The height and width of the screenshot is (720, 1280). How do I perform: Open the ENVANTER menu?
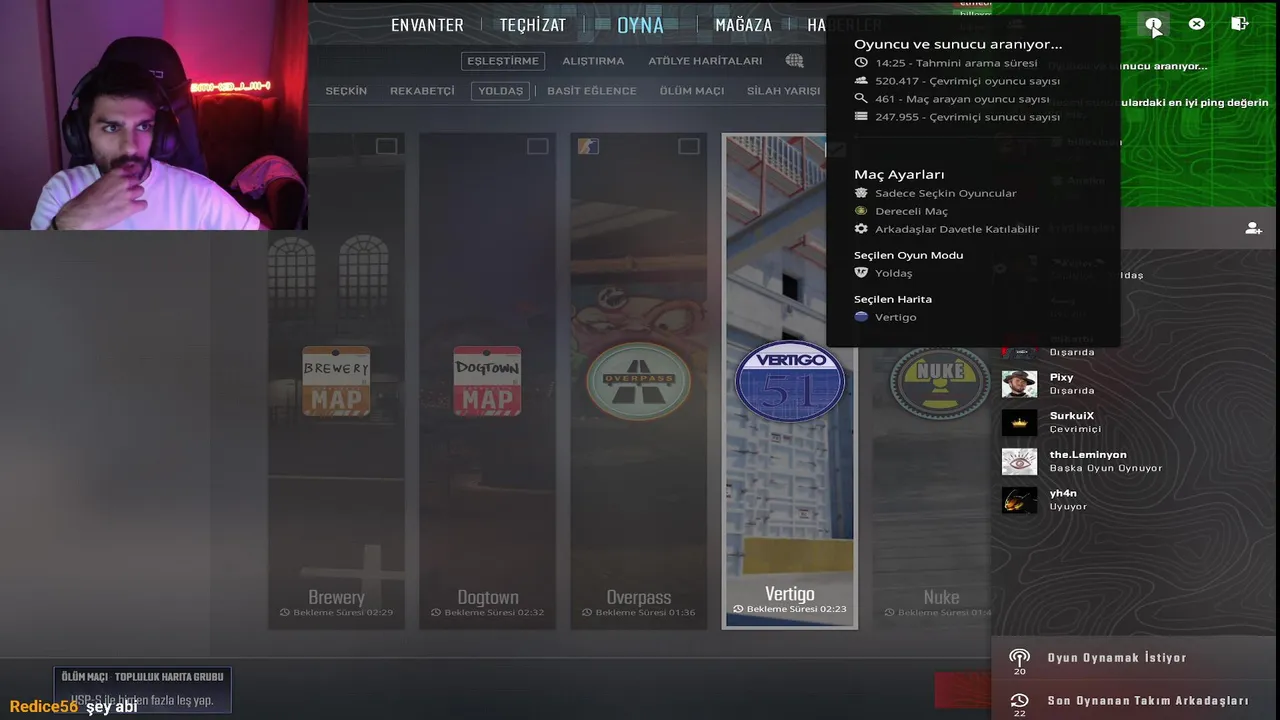pyautogui.click(x=427, y=25)
